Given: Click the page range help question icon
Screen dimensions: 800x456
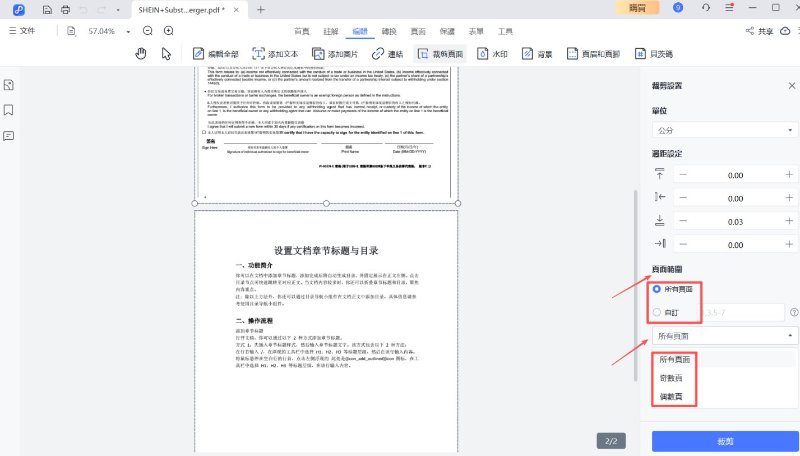Looking at the screenshot, I should (x=794, y=312).
